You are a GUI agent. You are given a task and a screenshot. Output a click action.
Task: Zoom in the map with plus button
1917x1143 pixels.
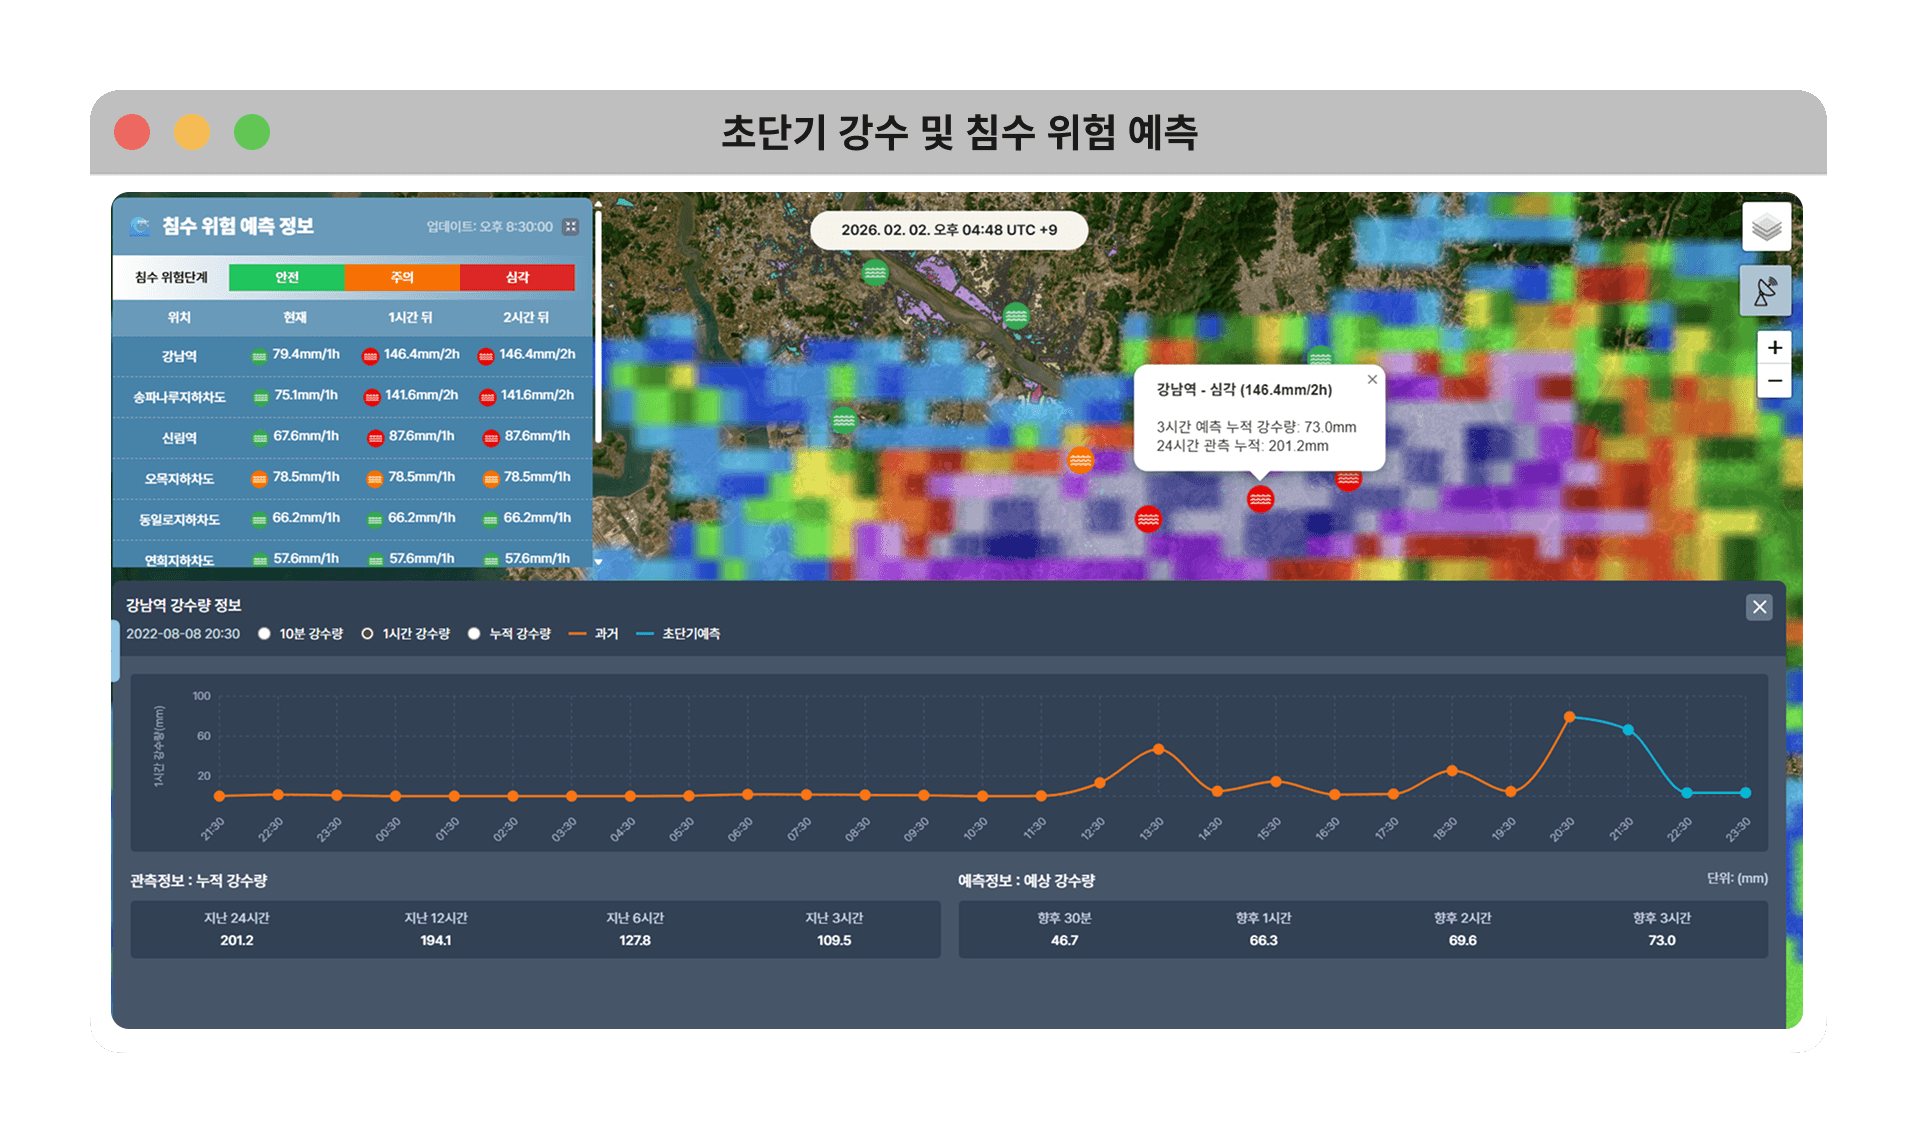(1774, 348)
